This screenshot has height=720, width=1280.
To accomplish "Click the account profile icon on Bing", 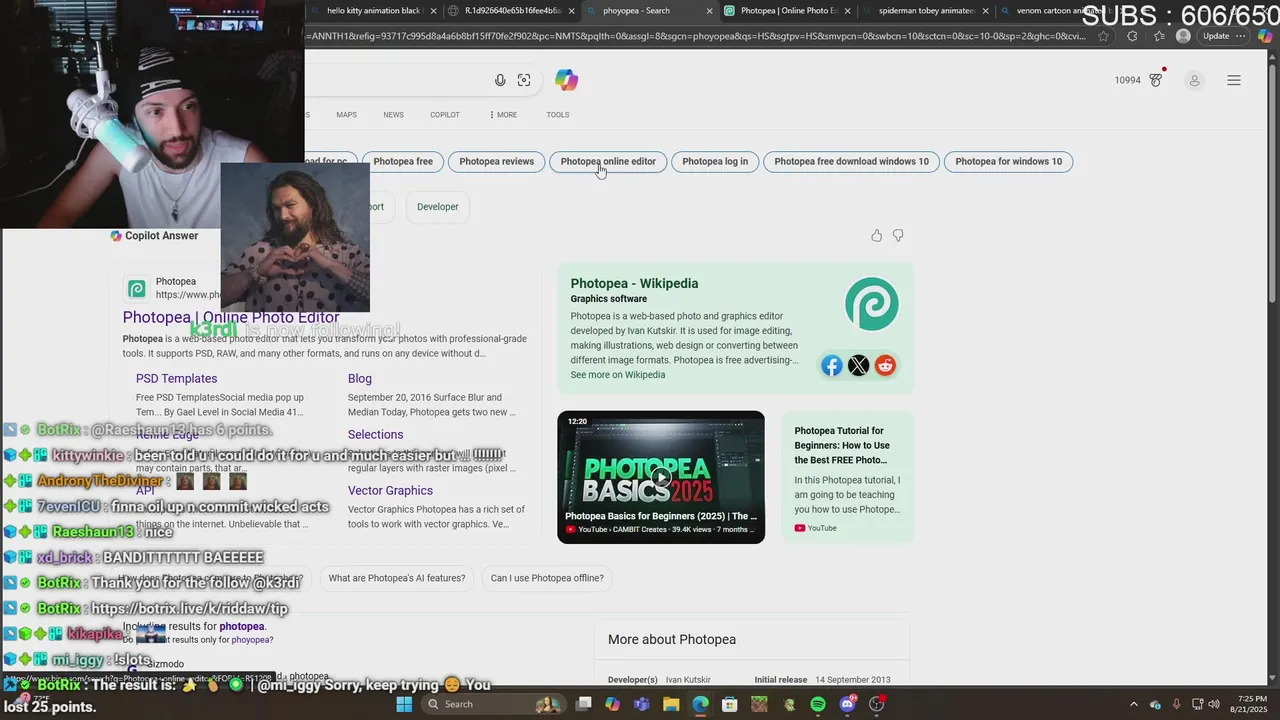I will 1194,80.
